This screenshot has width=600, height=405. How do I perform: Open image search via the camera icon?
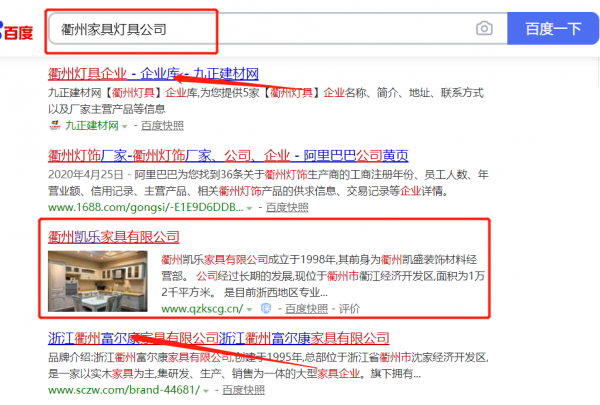(484, 29)
